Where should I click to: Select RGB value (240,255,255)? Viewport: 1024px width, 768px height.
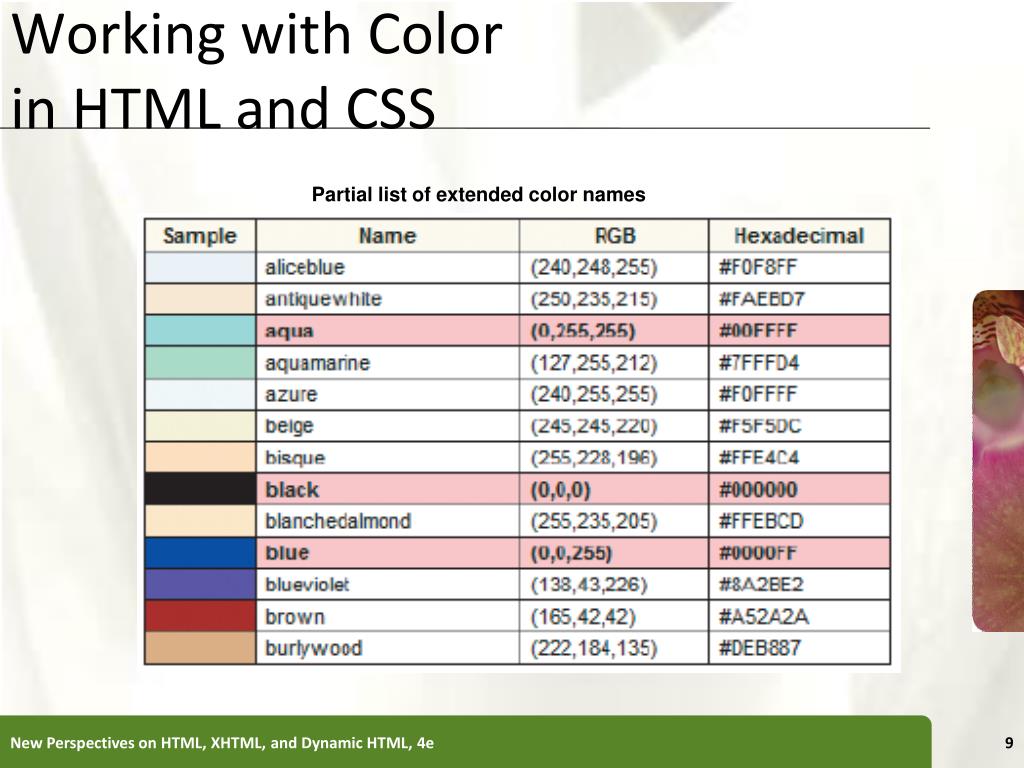click(594, 394)
